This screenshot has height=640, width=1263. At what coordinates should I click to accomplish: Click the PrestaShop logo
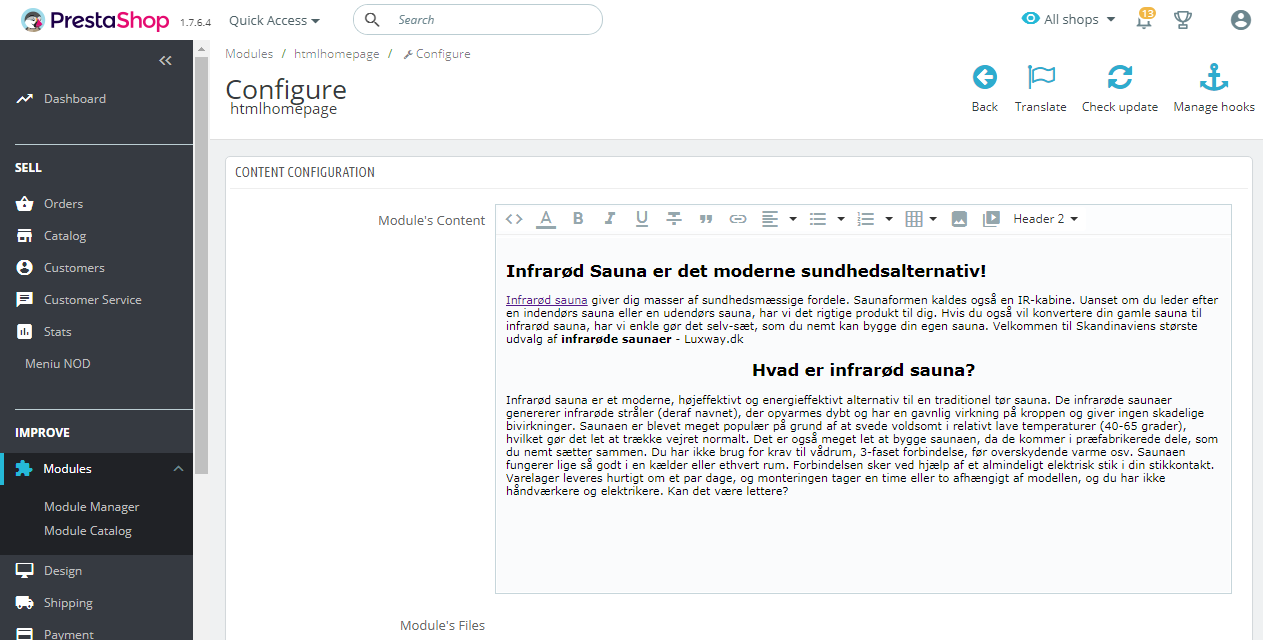tap(96, 20)
